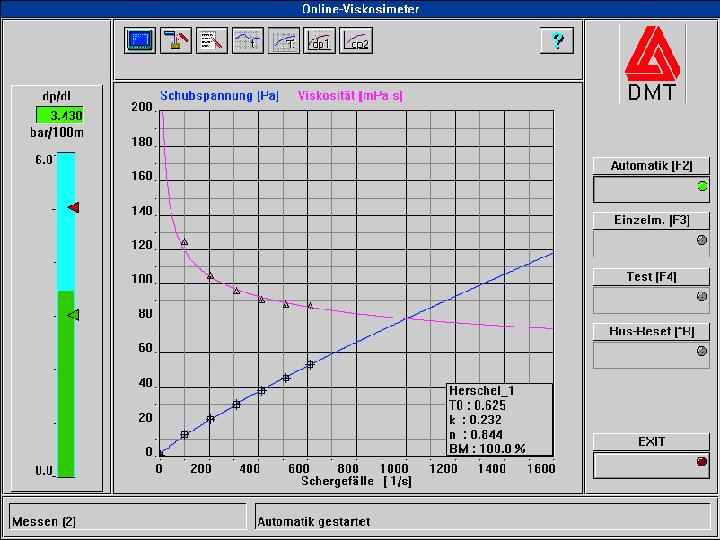
Task: Click the red upper limit marker on gauge
Action: coord(73,207)
